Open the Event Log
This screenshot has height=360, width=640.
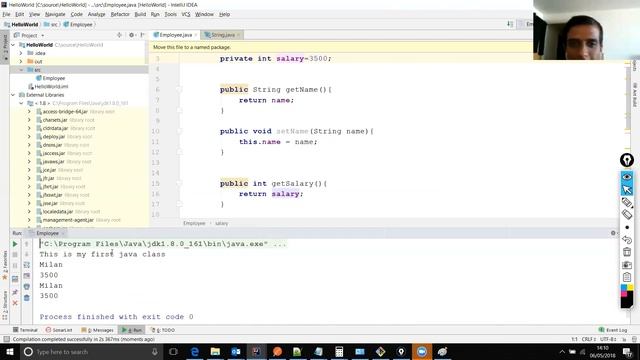[613, 330]
